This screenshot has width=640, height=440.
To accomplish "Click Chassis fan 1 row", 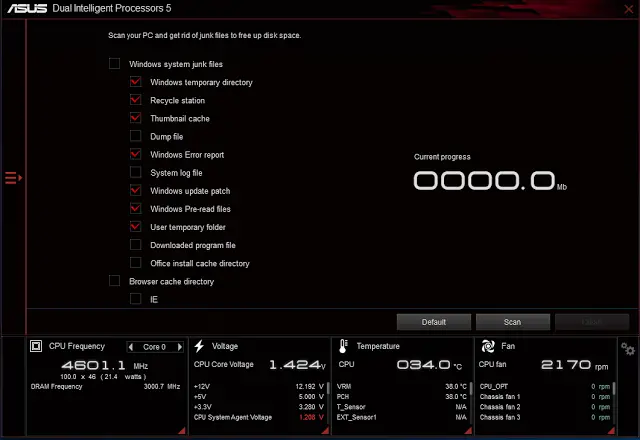I will pyautogui.click(x=545, y=397).
